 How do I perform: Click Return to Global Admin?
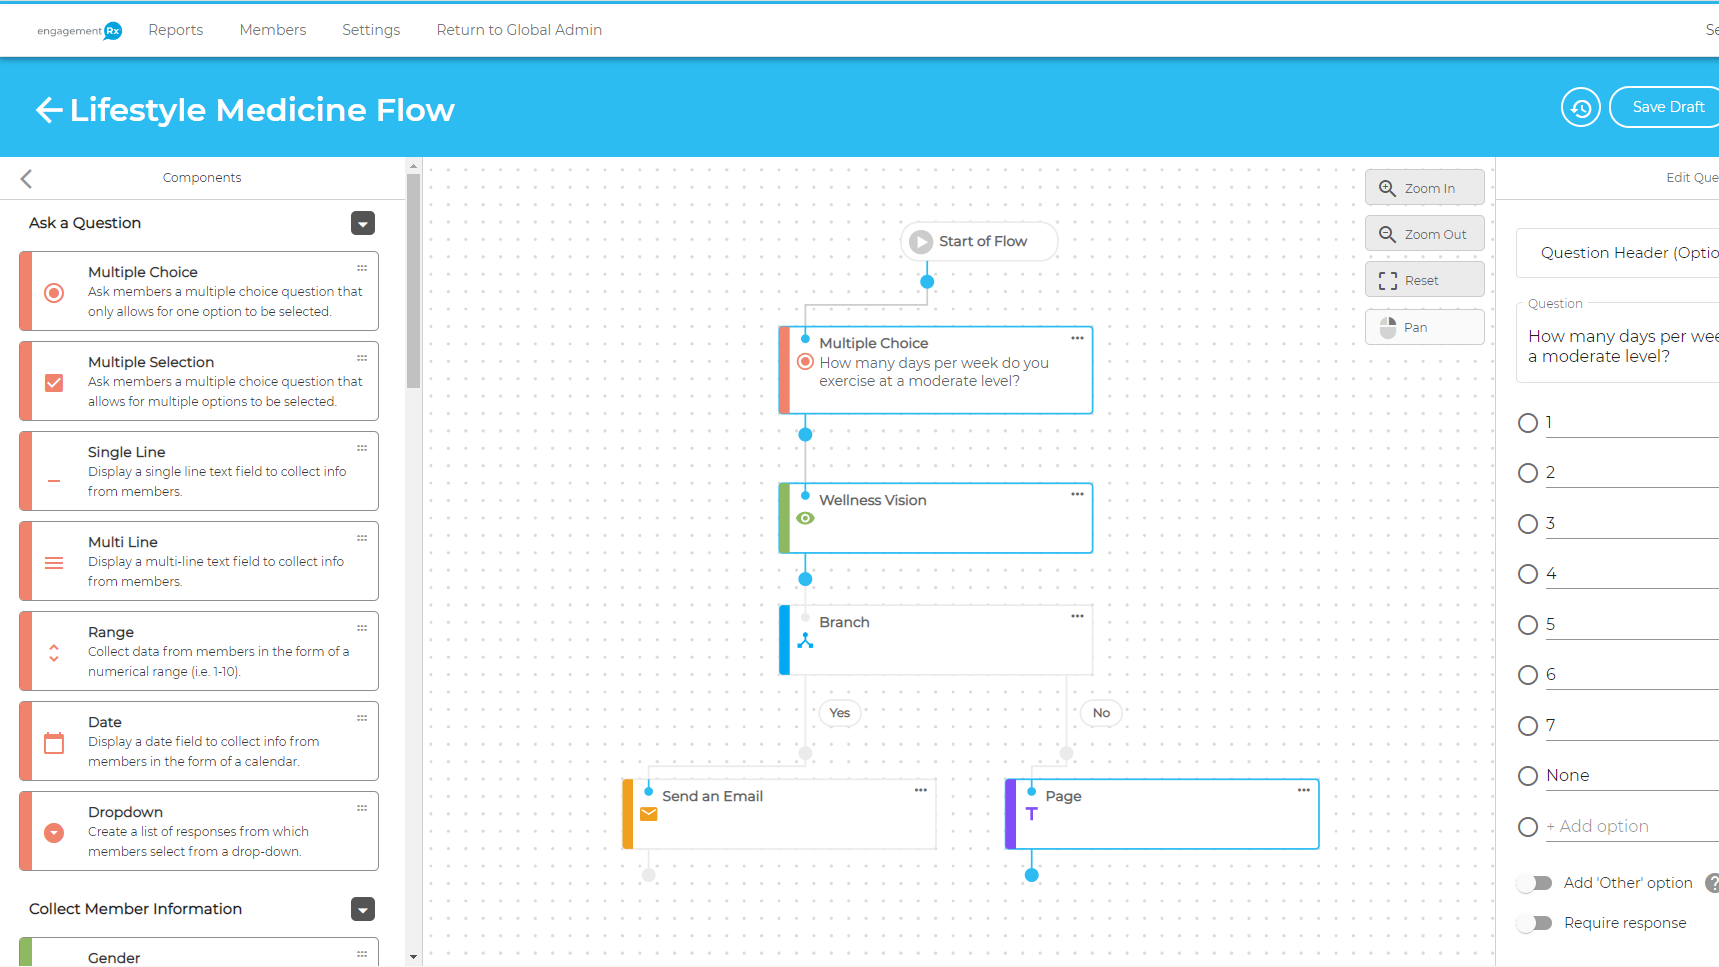pos(518,29)
